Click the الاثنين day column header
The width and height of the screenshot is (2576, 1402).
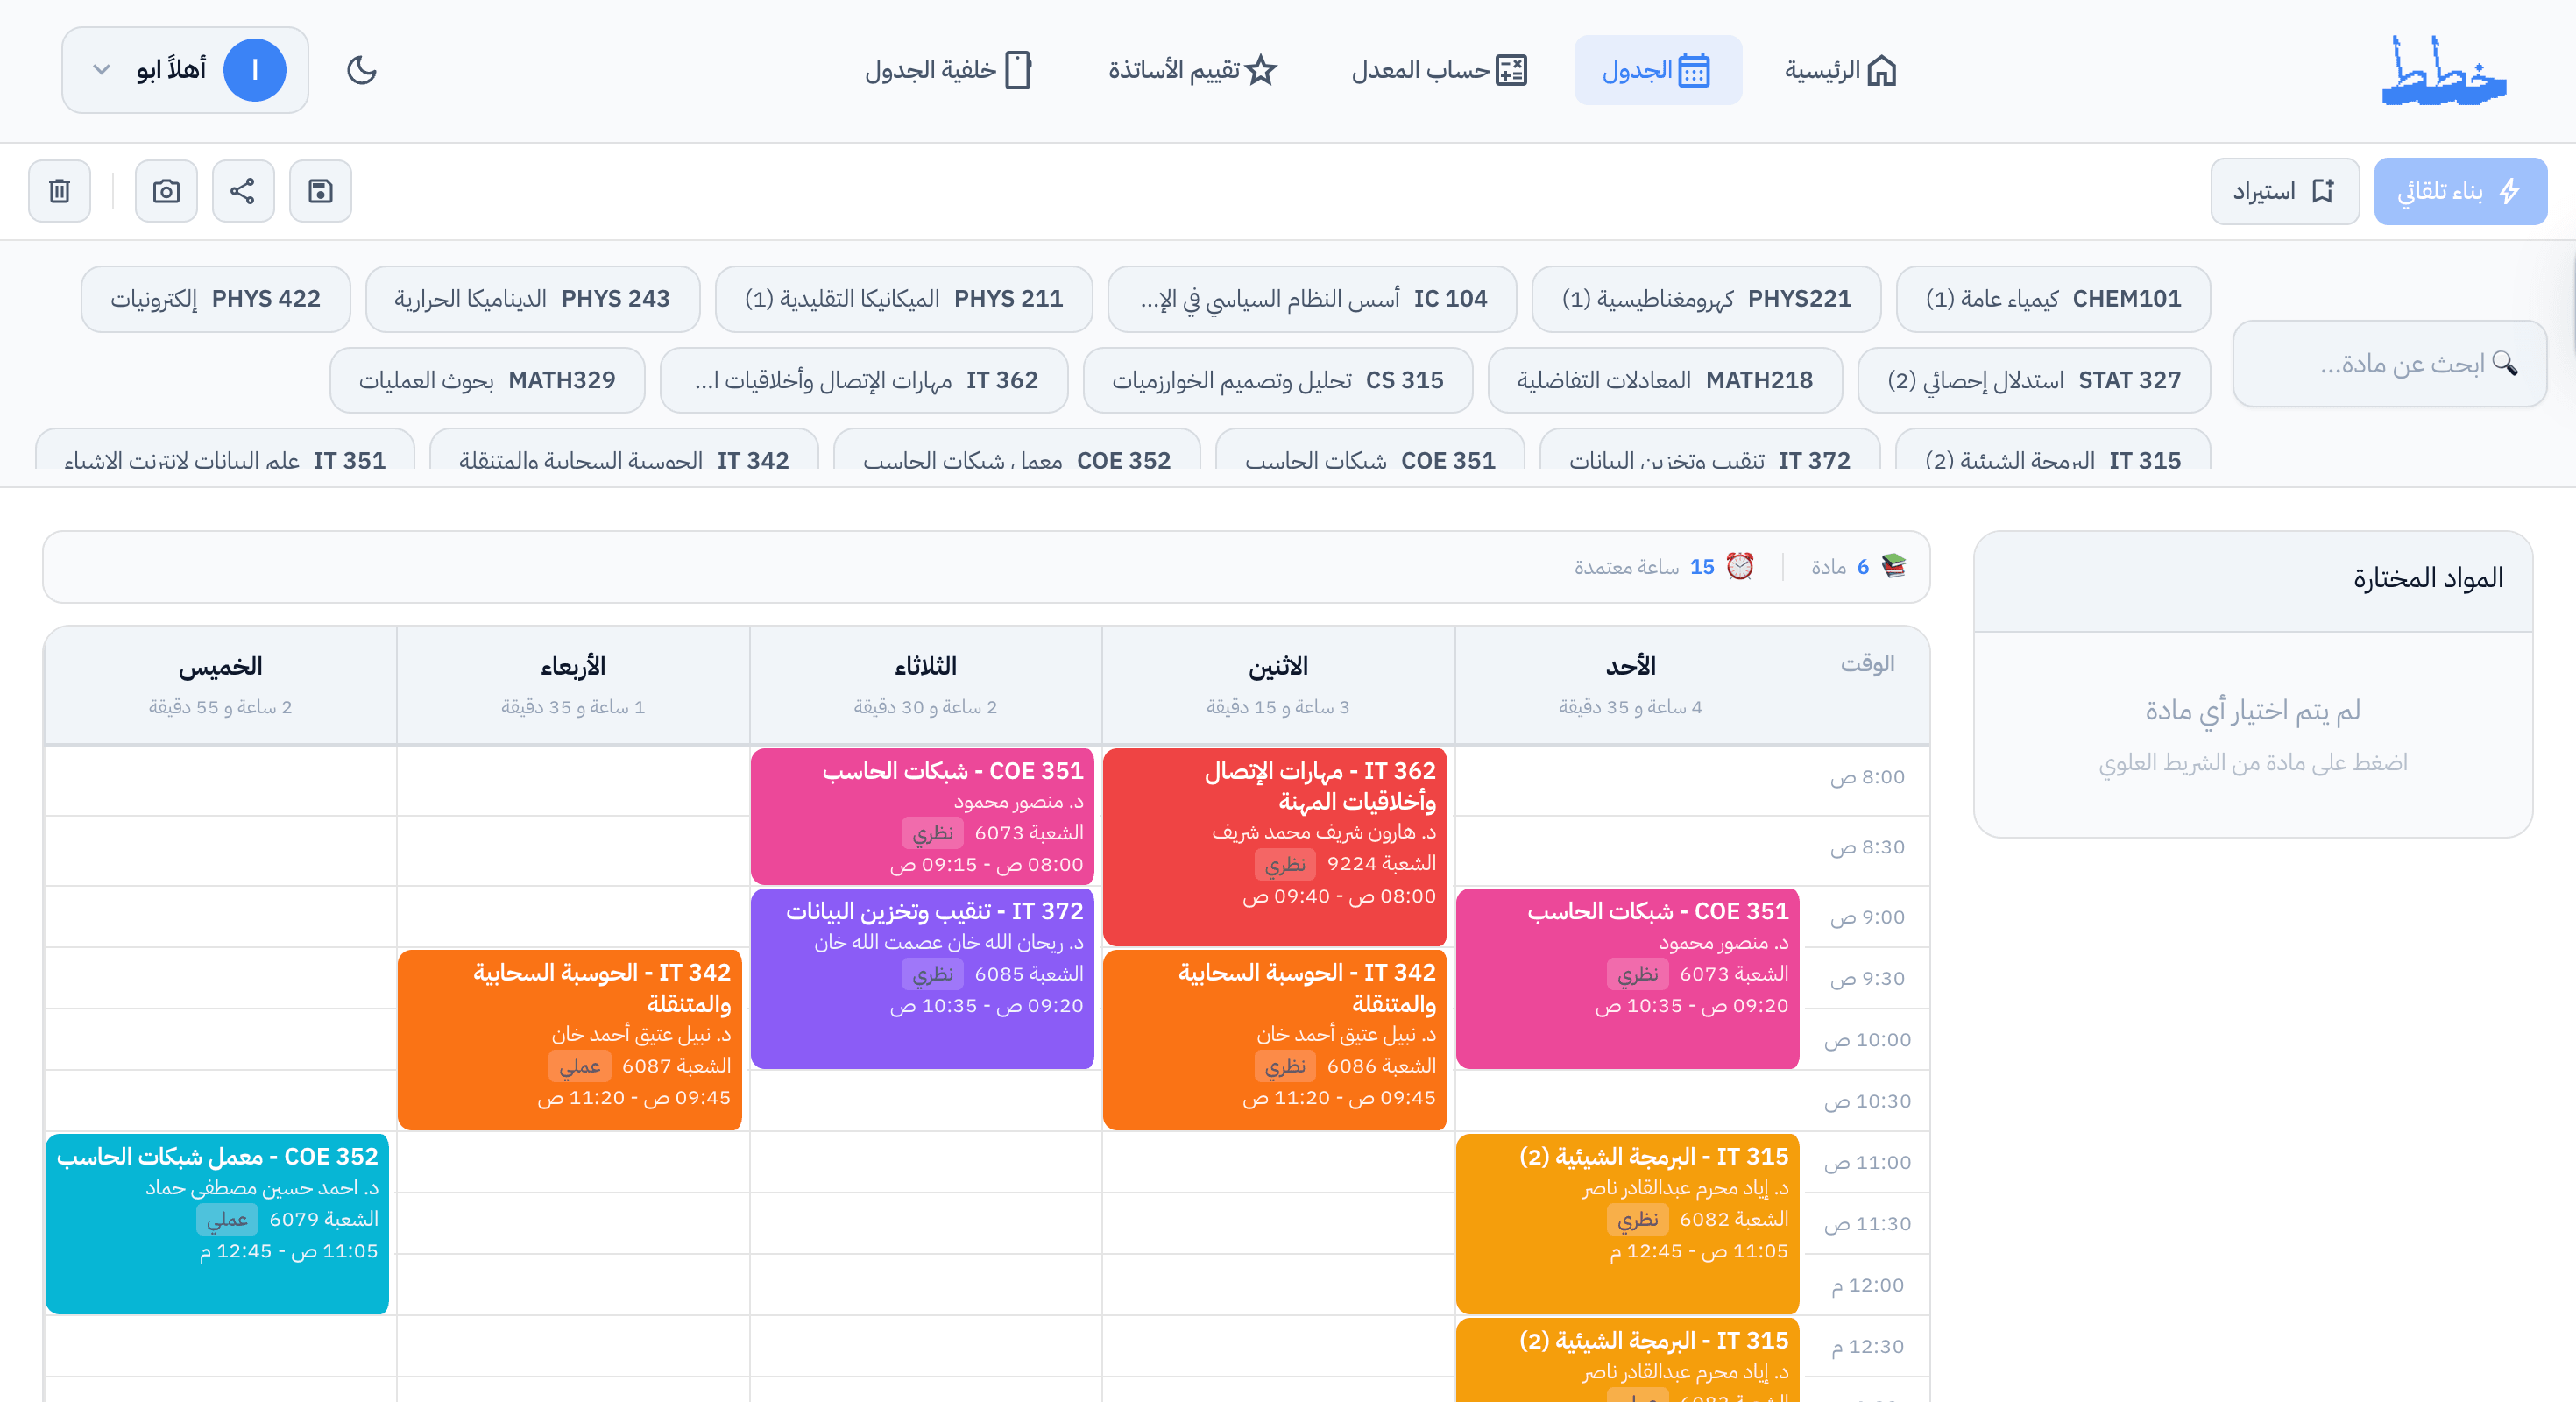click(x=1278, y=685)
